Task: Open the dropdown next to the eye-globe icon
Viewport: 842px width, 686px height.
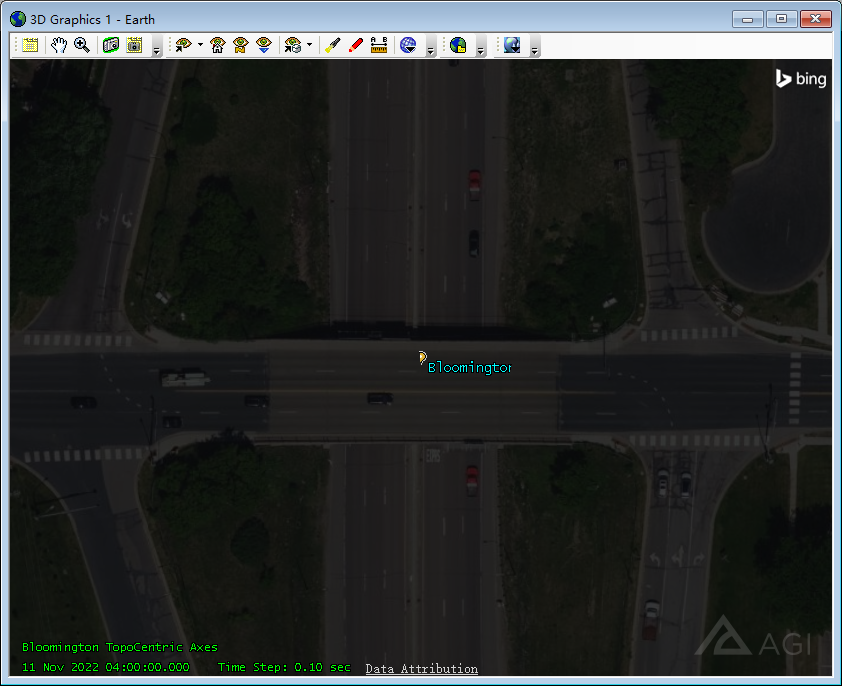Action: pyautogui.click(x=309, y=45)
